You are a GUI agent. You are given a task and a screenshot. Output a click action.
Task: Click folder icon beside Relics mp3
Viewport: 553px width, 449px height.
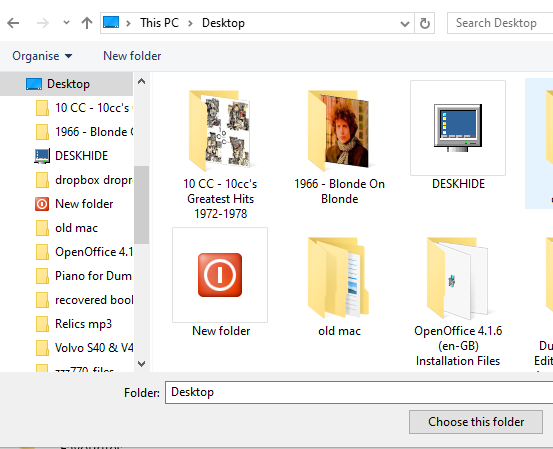(x=42, y=324)
